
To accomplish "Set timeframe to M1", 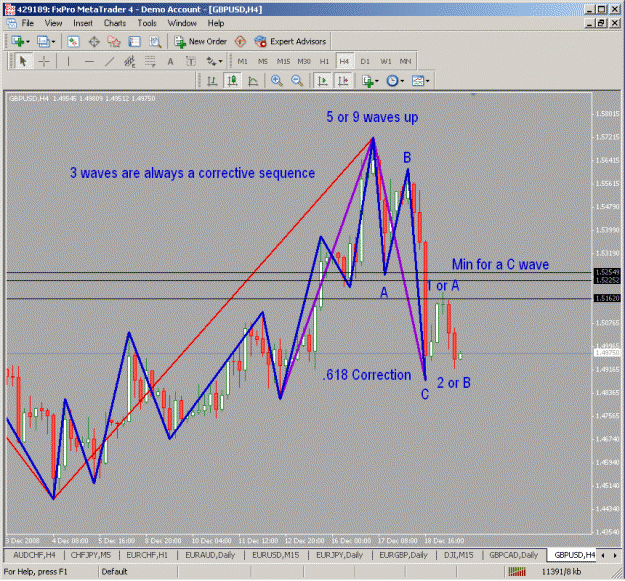I will coord(242,61).
